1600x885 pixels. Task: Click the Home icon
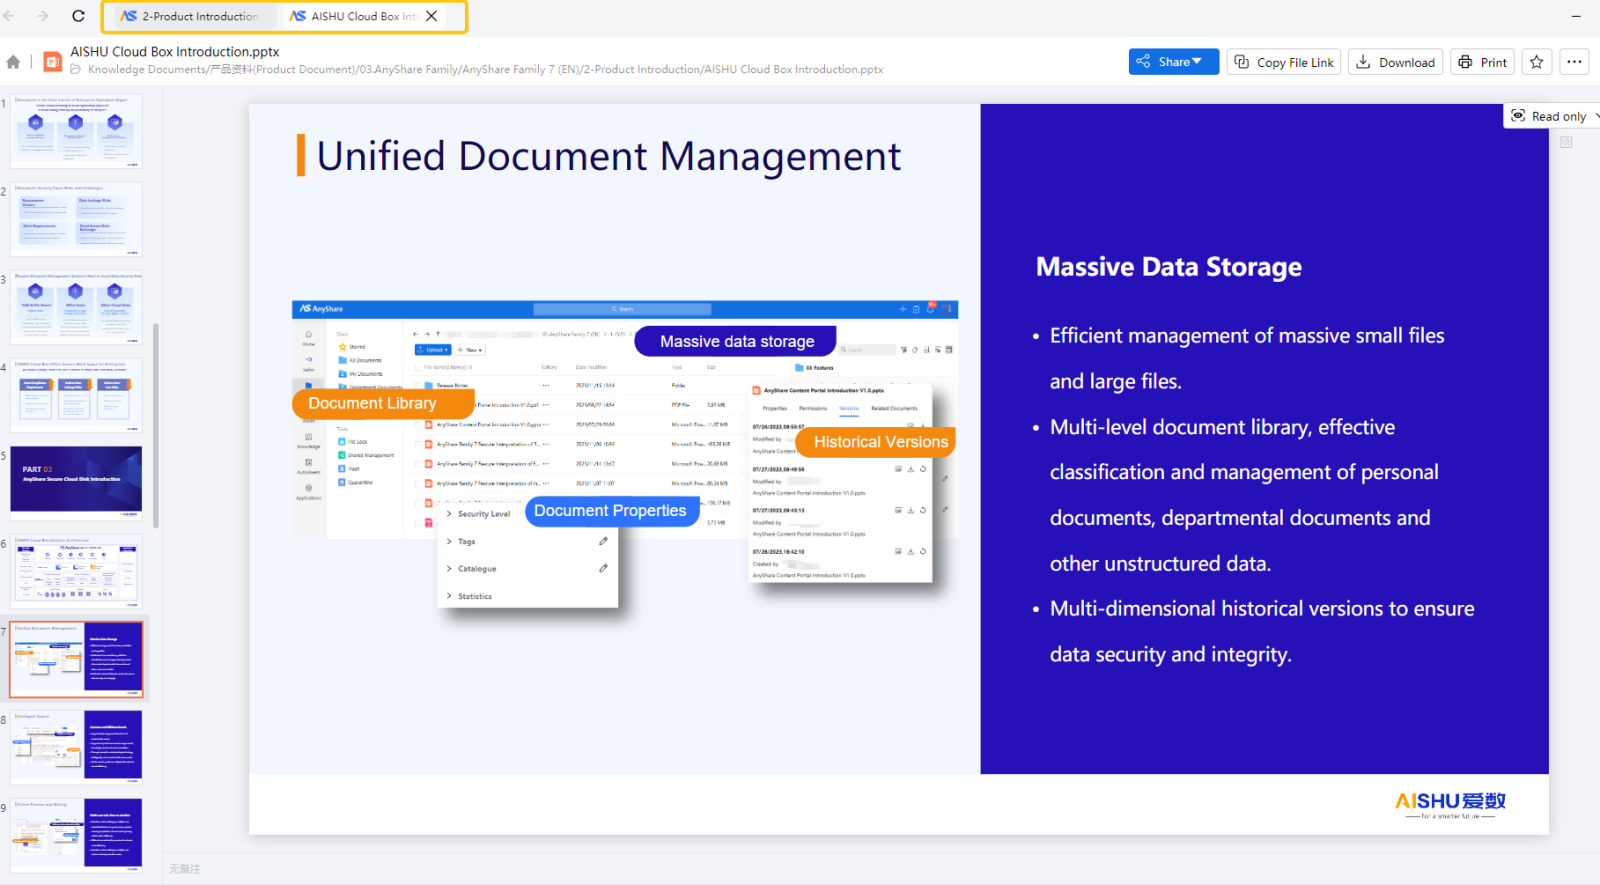tap(13, 62)
